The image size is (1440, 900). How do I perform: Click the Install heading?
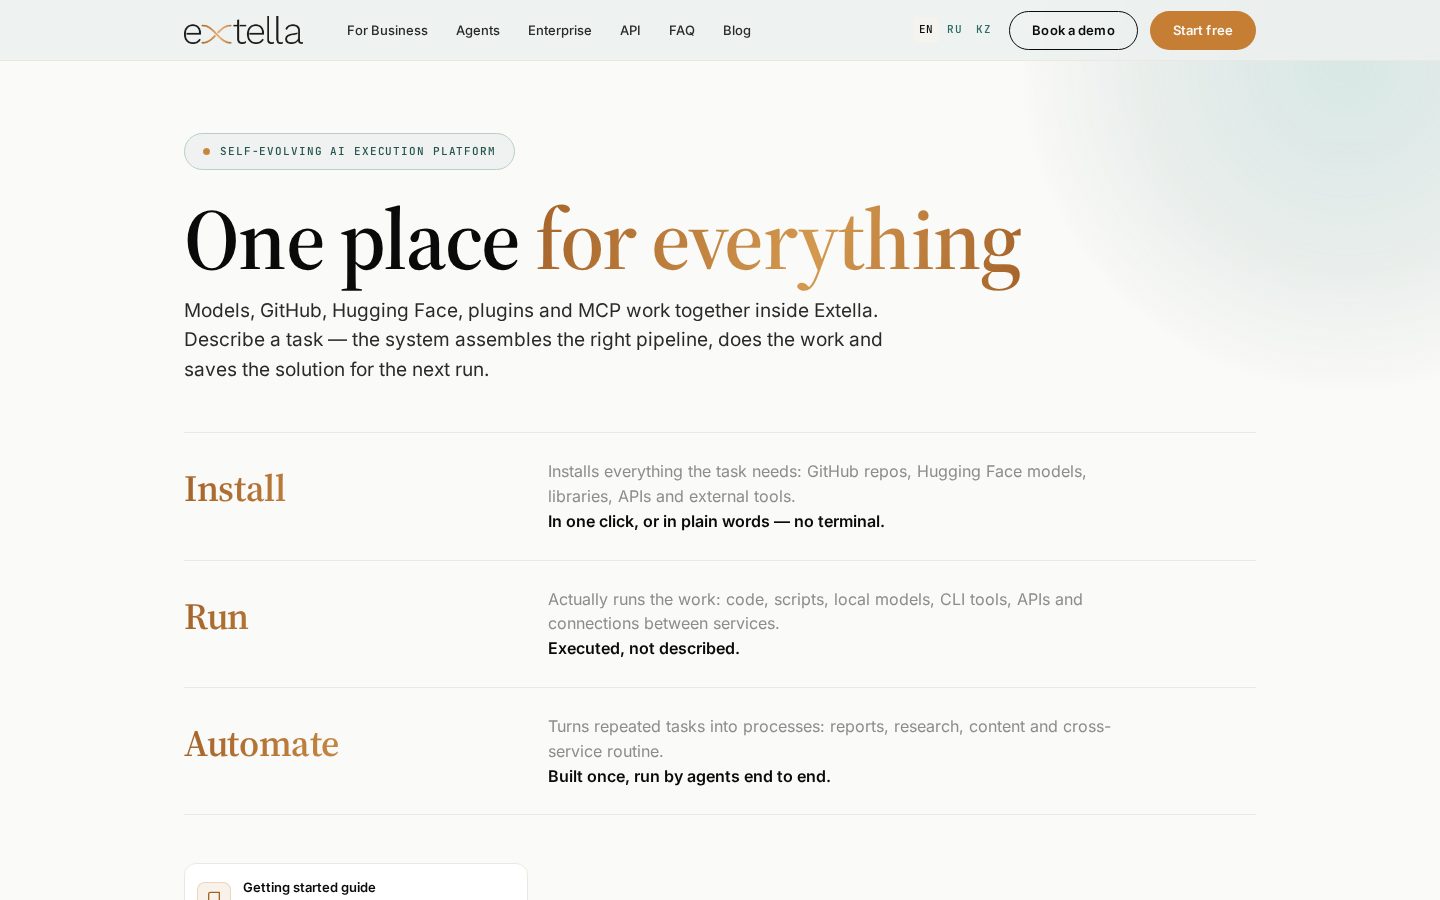(x=235, y=489)
